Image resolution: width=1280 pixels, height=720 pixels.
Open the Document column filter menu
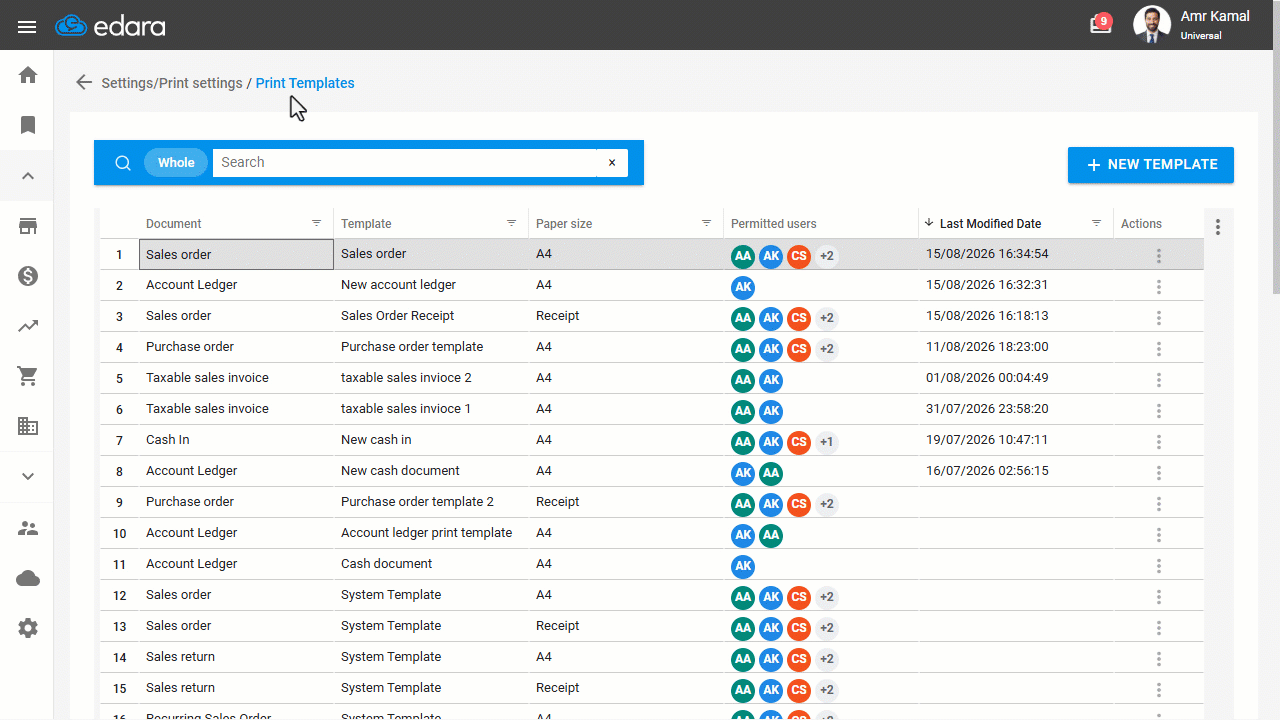tap(317, 223)
